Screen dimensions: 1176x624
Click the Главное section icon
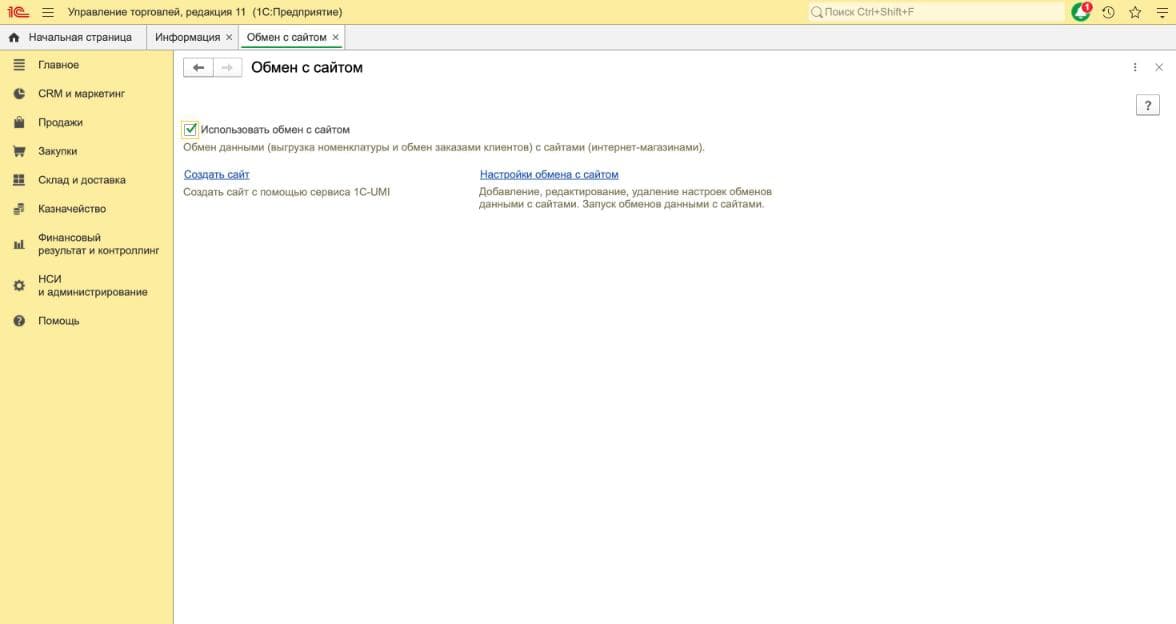(x=20, y=64)
